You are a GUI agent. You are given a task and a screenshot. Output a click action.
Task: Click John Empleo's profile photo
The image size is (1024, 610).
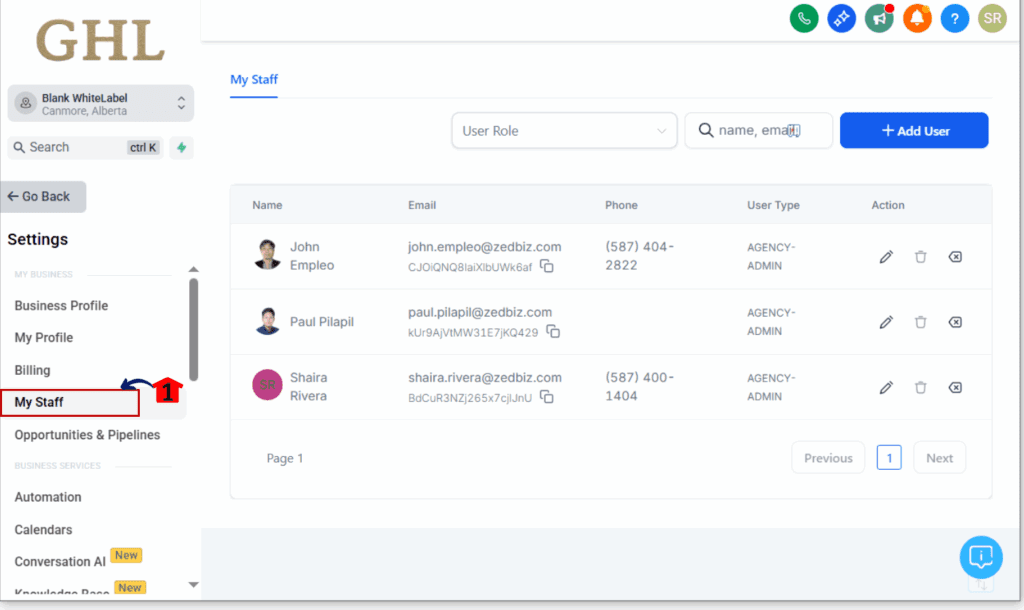[267, 255]
